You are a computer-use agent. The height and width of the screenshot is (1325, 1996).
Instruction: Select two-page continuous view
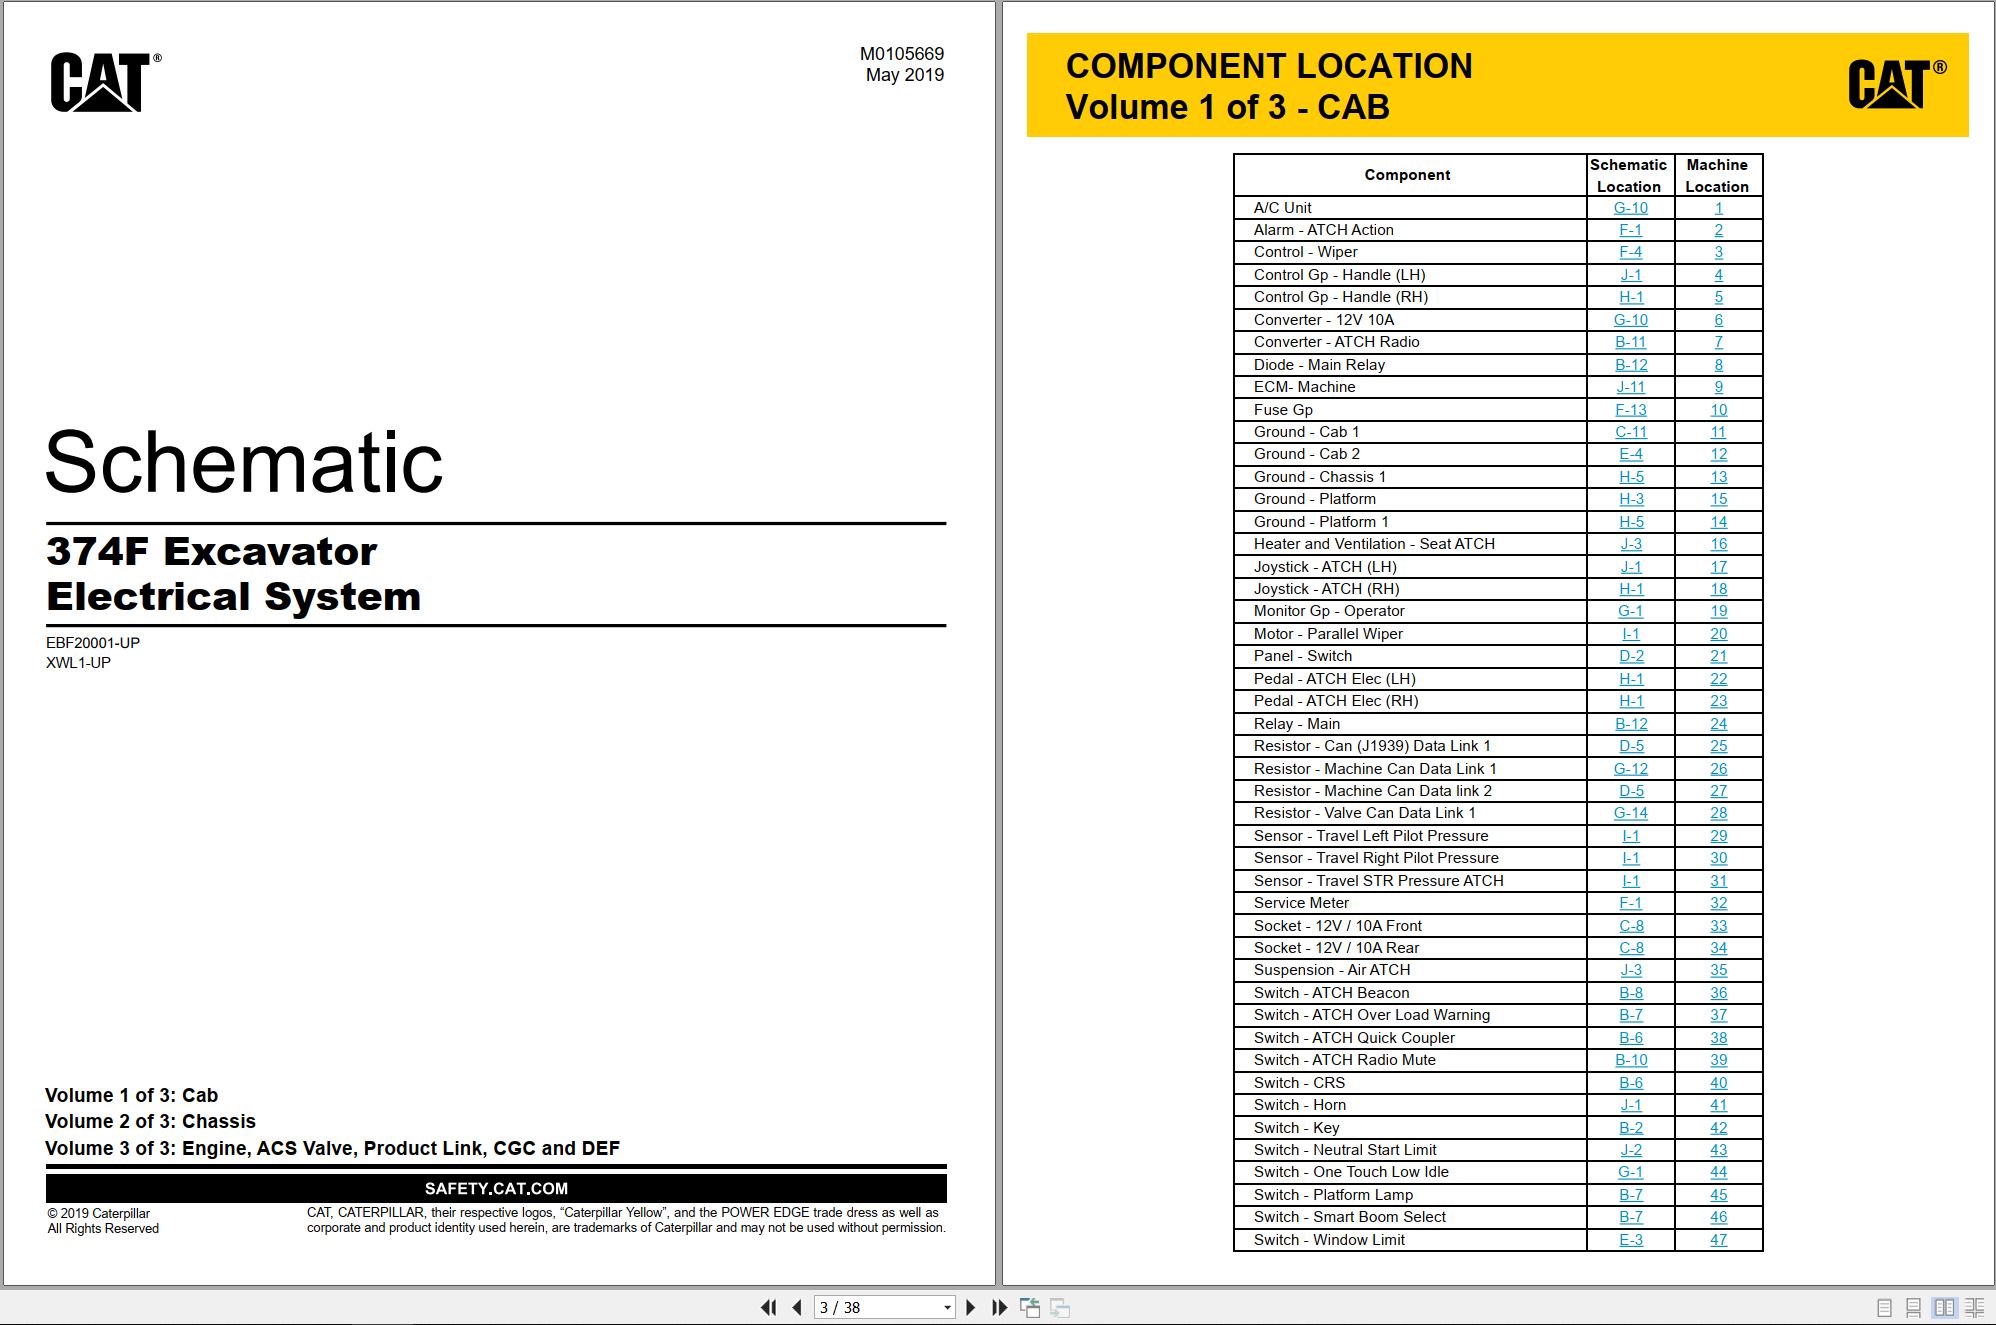coord(1975,1307)
